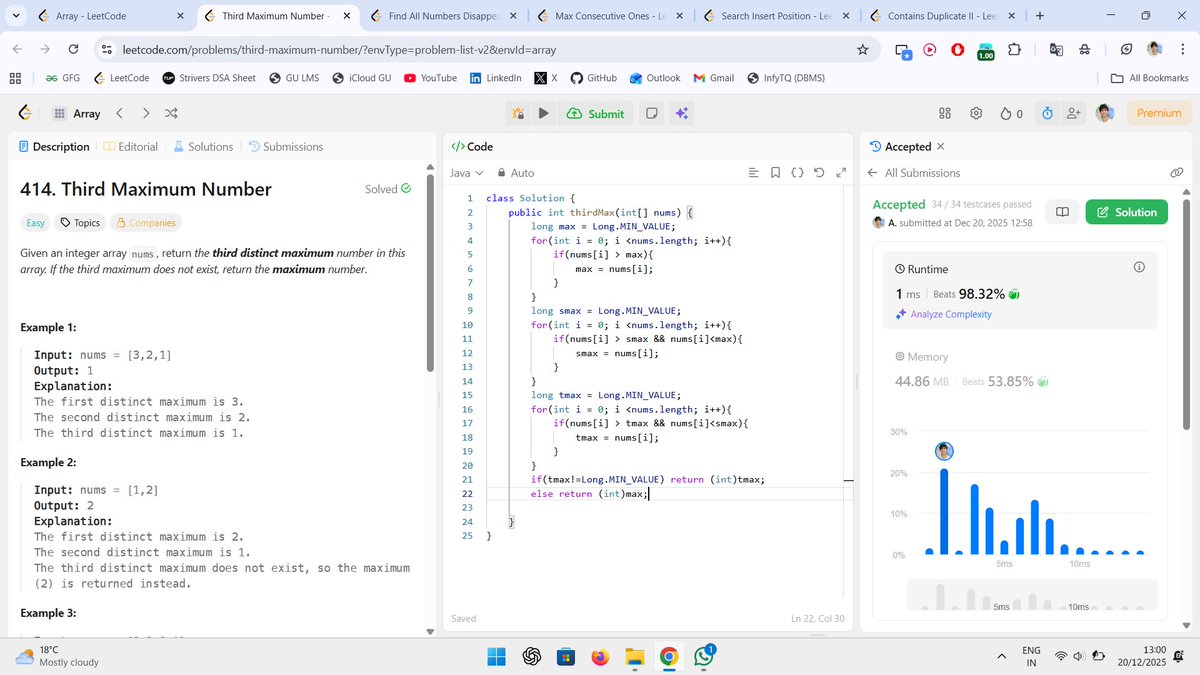Image resolution: width=1200 pixels, height=675 pixels.
Task: Open Strivers DSA Sheet bookmark
Action: pyautogui.click(x=208, y=78)
